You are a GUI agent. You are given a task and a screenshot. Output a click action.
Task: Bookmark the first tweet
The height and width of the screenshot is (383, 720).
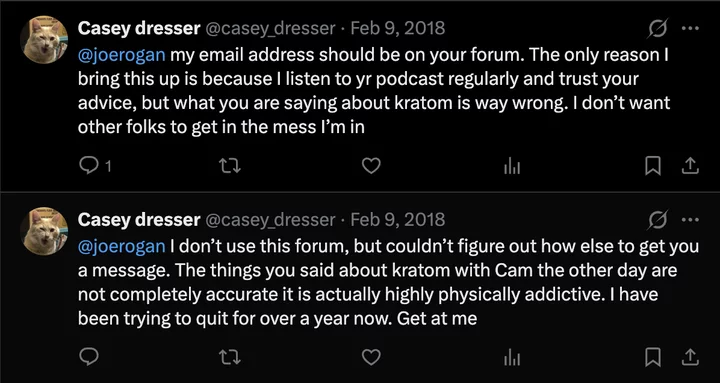[652, 166]
